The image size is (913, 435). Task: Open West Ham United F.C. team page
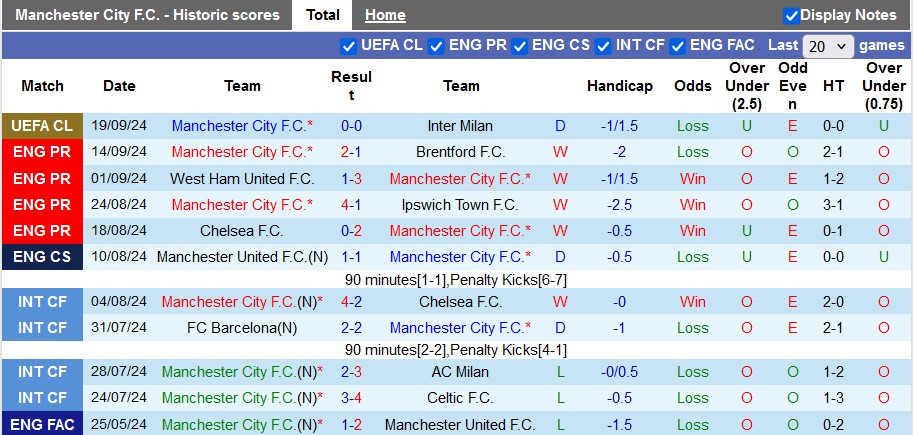pos(242,179)
